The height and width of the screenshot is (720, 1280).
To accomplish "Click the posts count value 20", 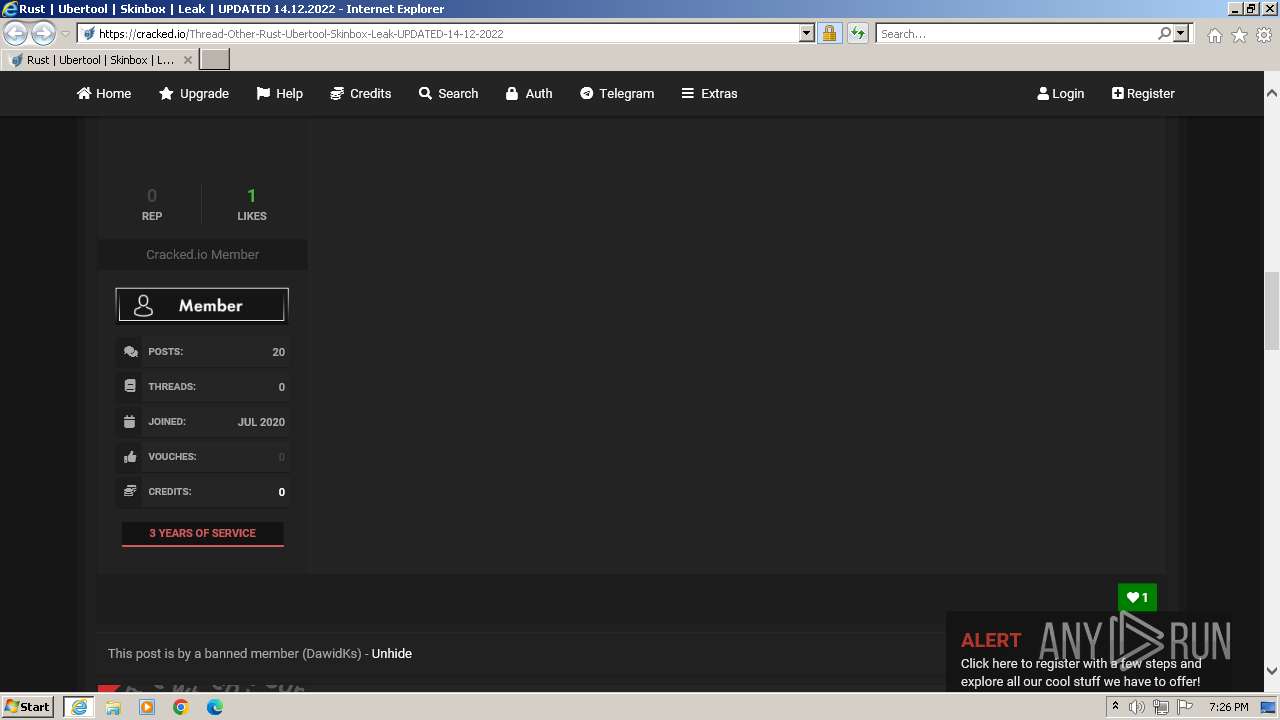I will pyautogui.click(x=278, y=352).
